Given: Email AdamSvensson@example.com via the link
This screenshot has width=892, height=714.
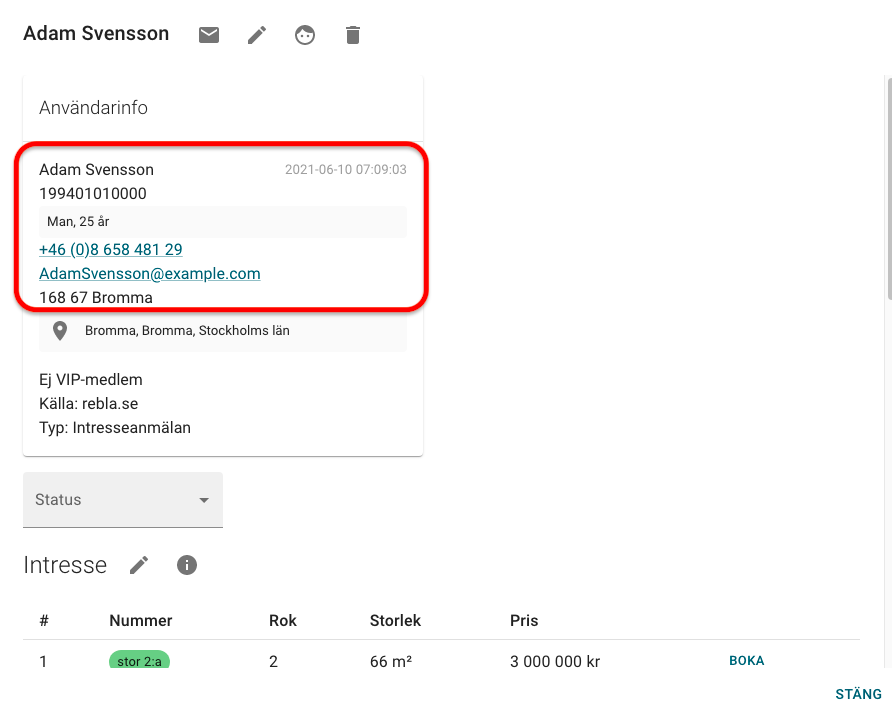Looking at the screenshot, I should (x=149, y=273).
